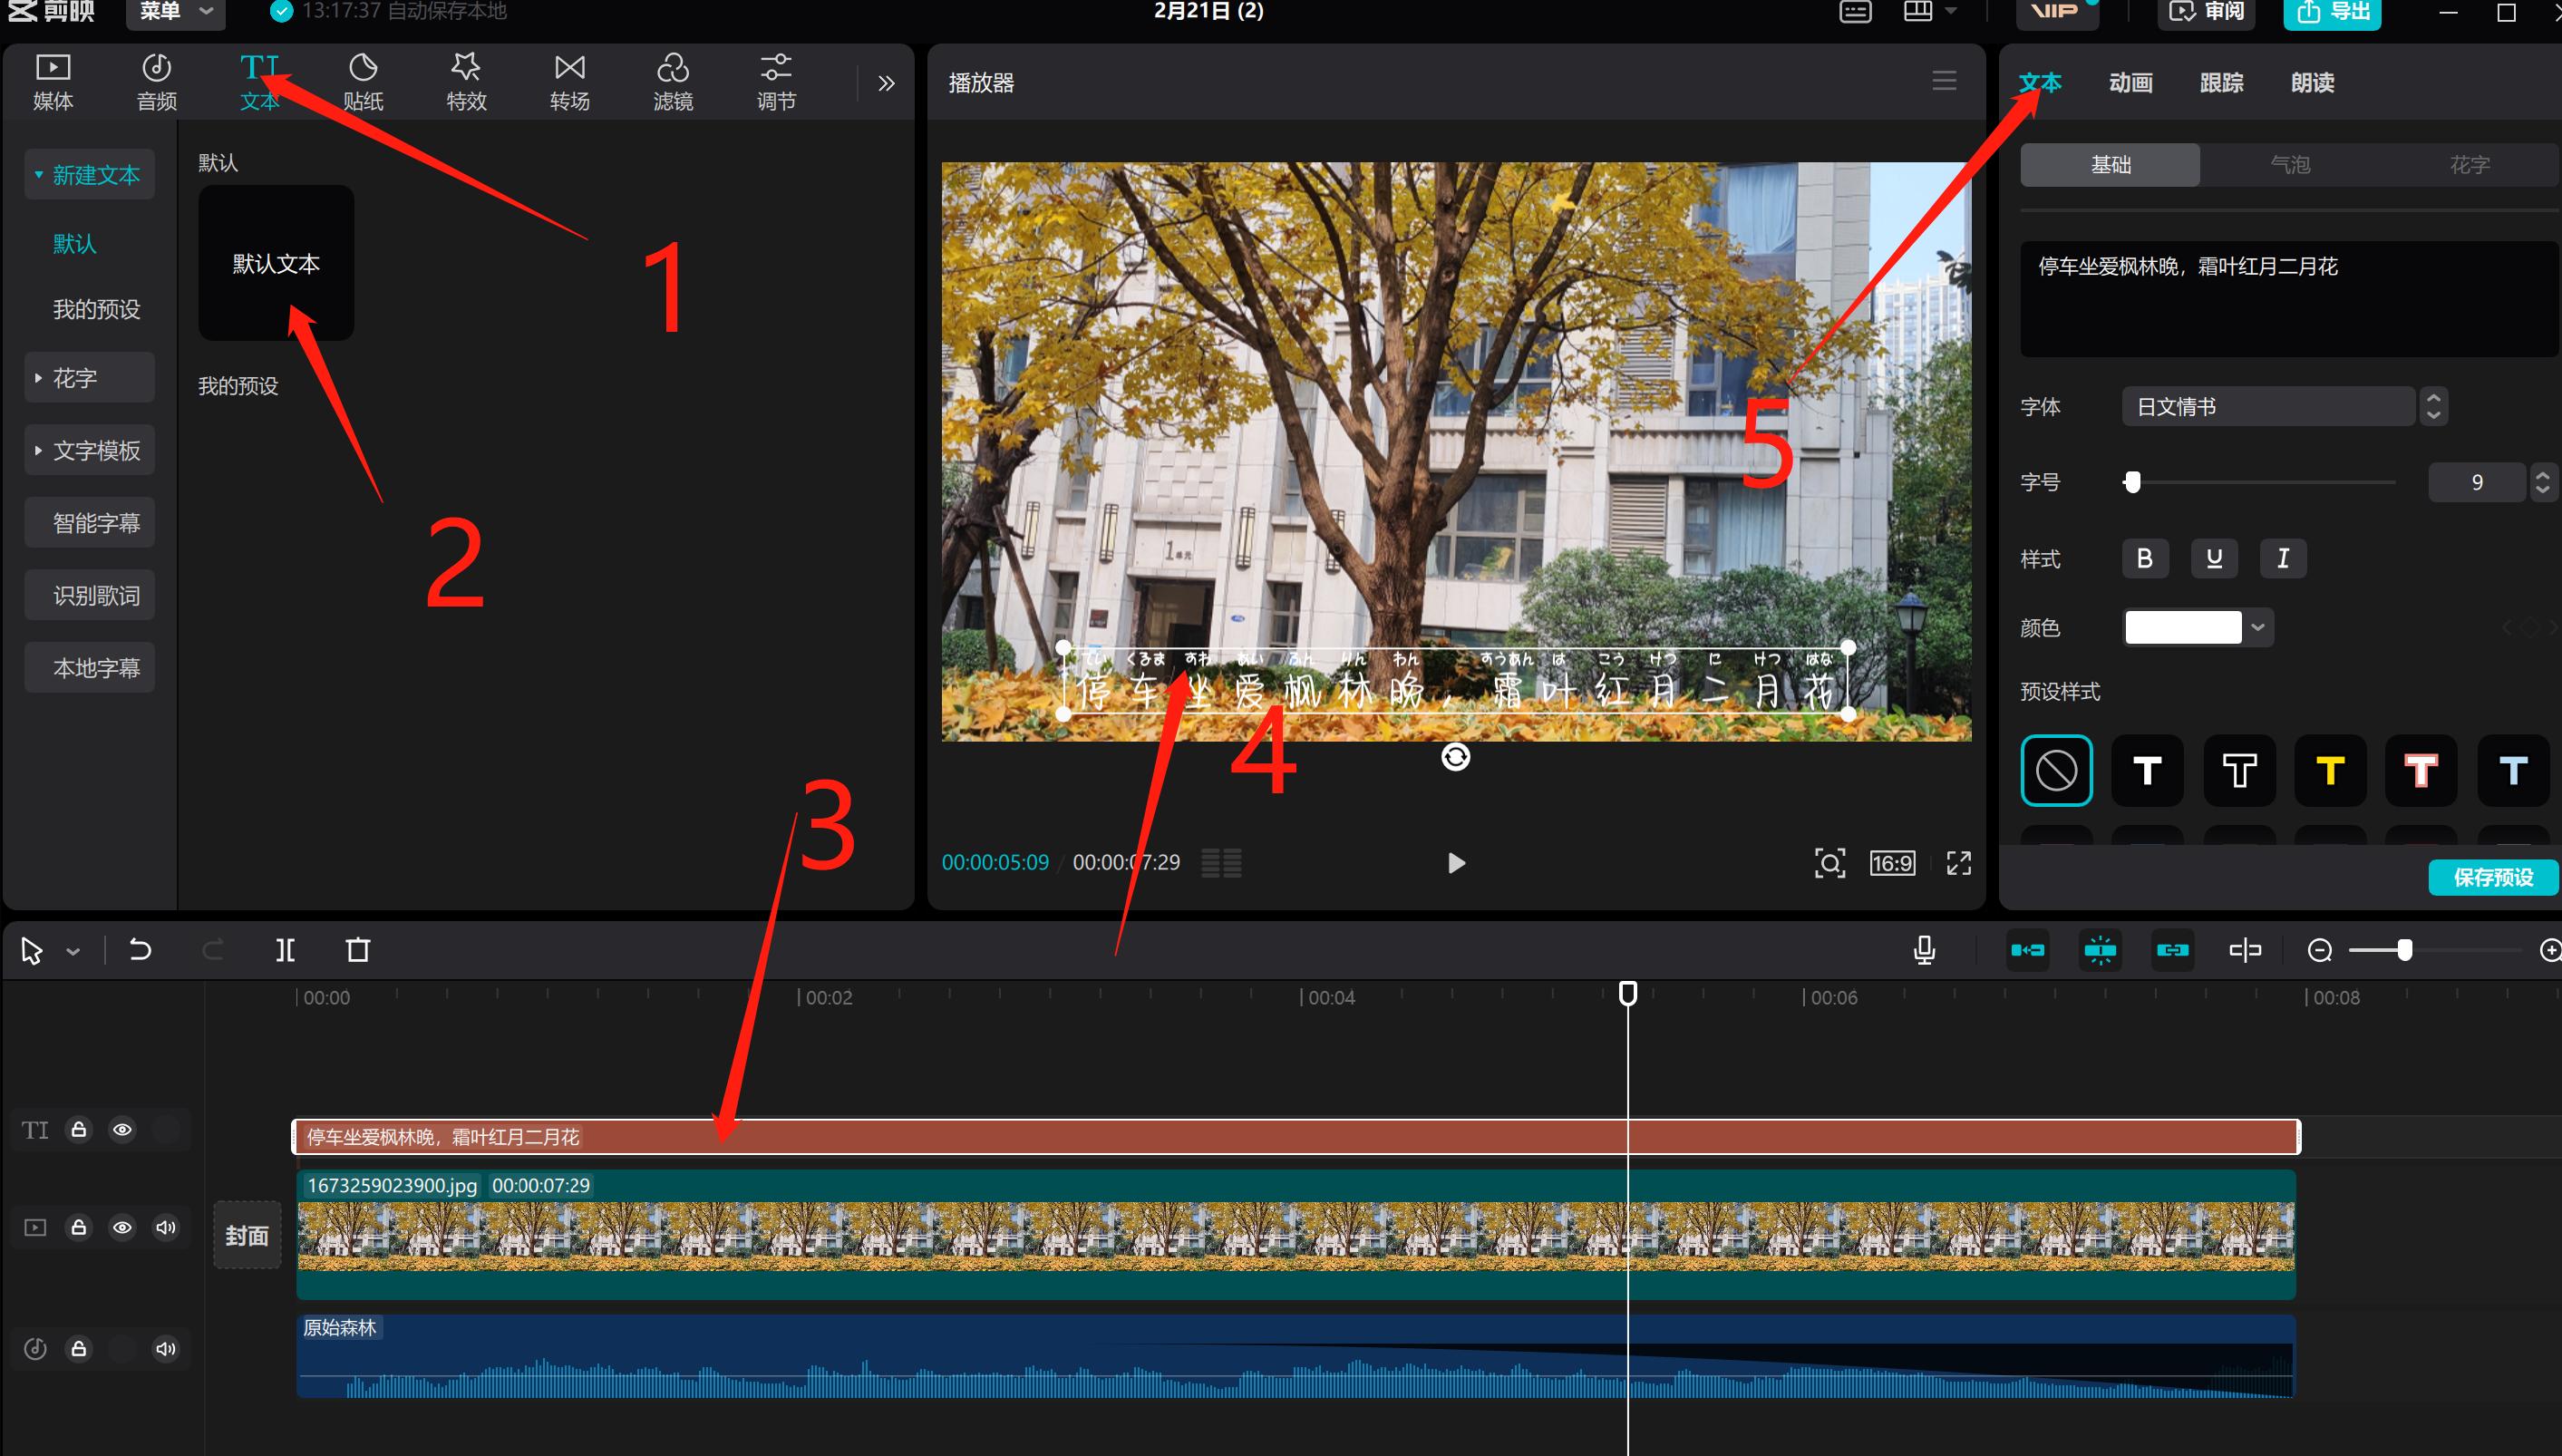Open the font 日文情书 dropdown
Viewport: 2562px width, 1456px height.
(2267, 406)
